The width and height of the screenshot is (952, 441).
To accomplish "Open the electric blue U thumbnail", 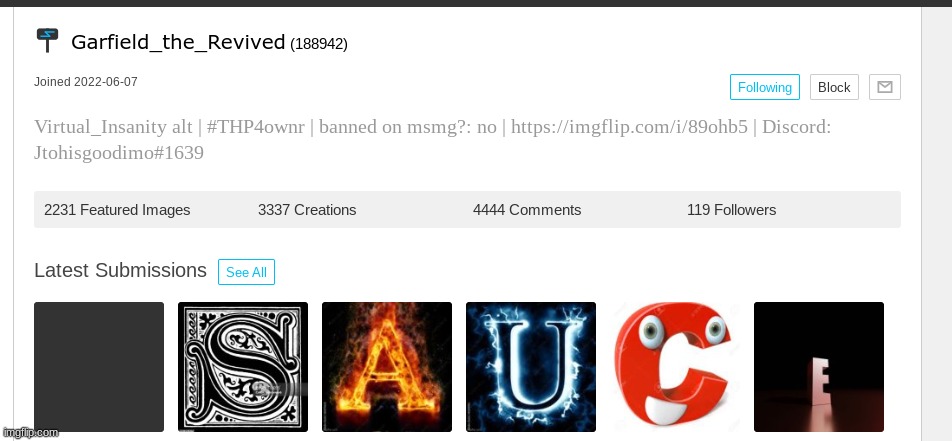I will click(x=531, y=366).
